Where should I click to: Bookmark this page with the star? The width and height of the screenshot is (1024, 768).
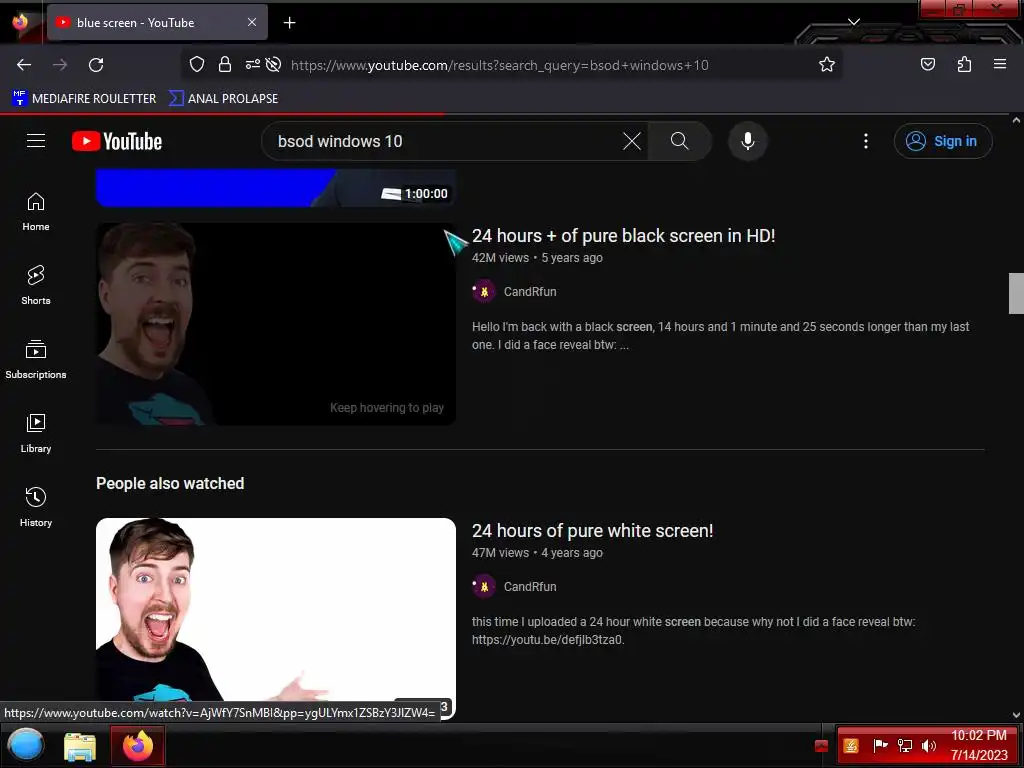click(827, 65)
